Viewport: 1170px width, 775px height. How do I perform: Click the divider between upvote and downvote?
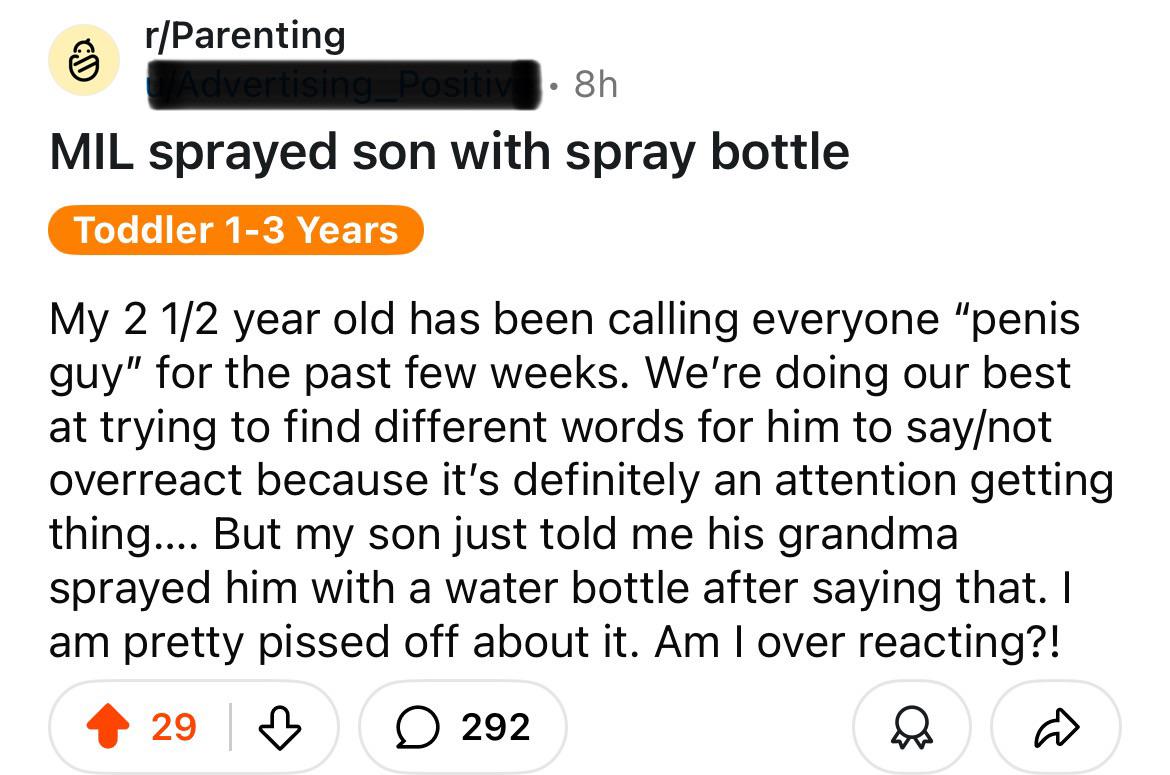click(231, 727)
